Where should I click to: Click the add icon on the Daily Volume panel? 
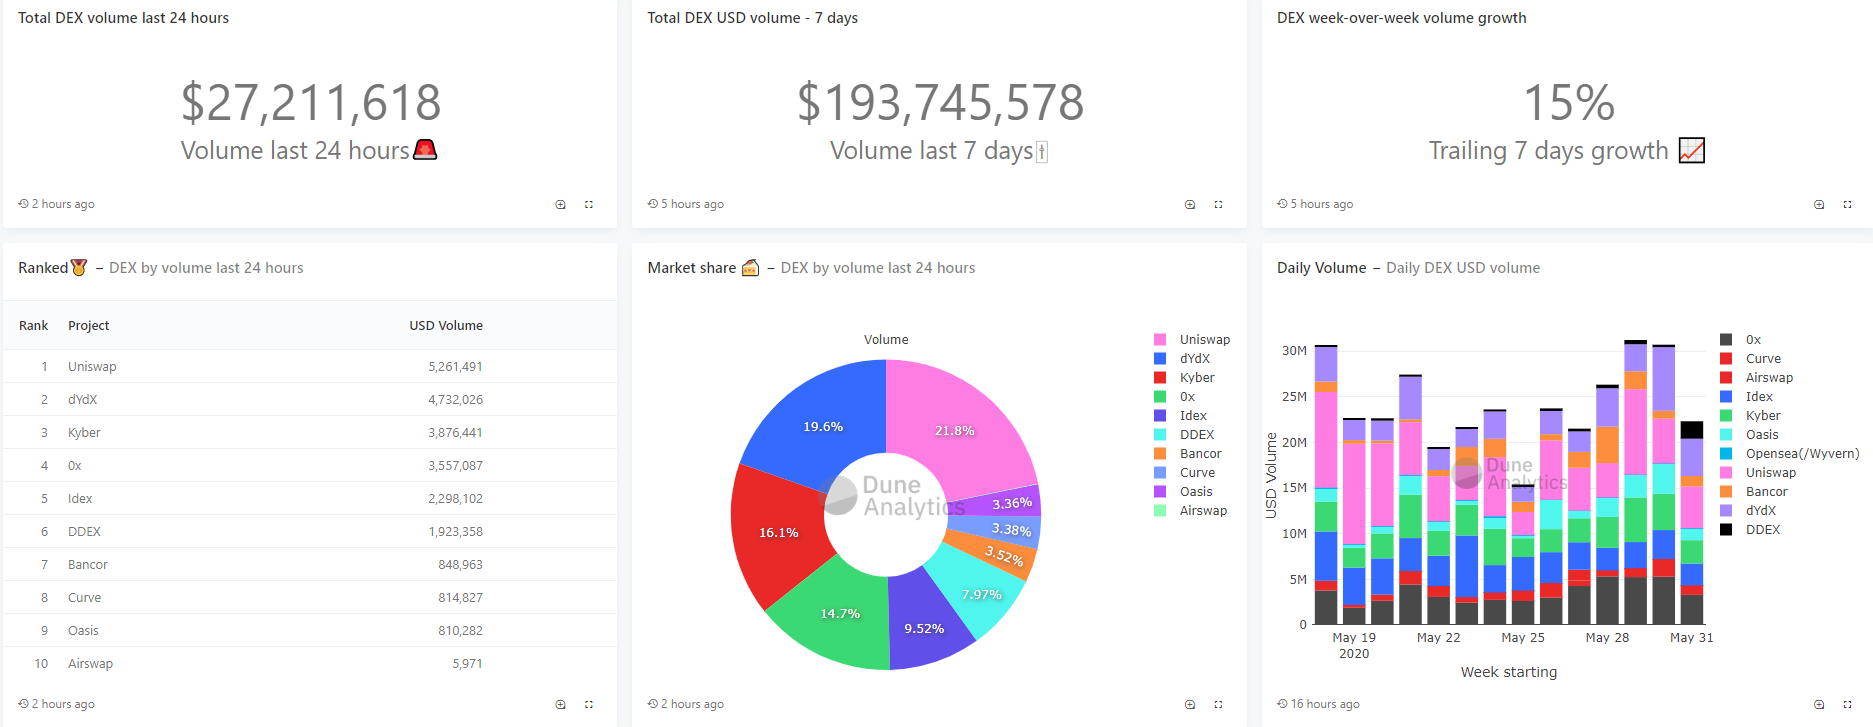tap(1819, 704)
